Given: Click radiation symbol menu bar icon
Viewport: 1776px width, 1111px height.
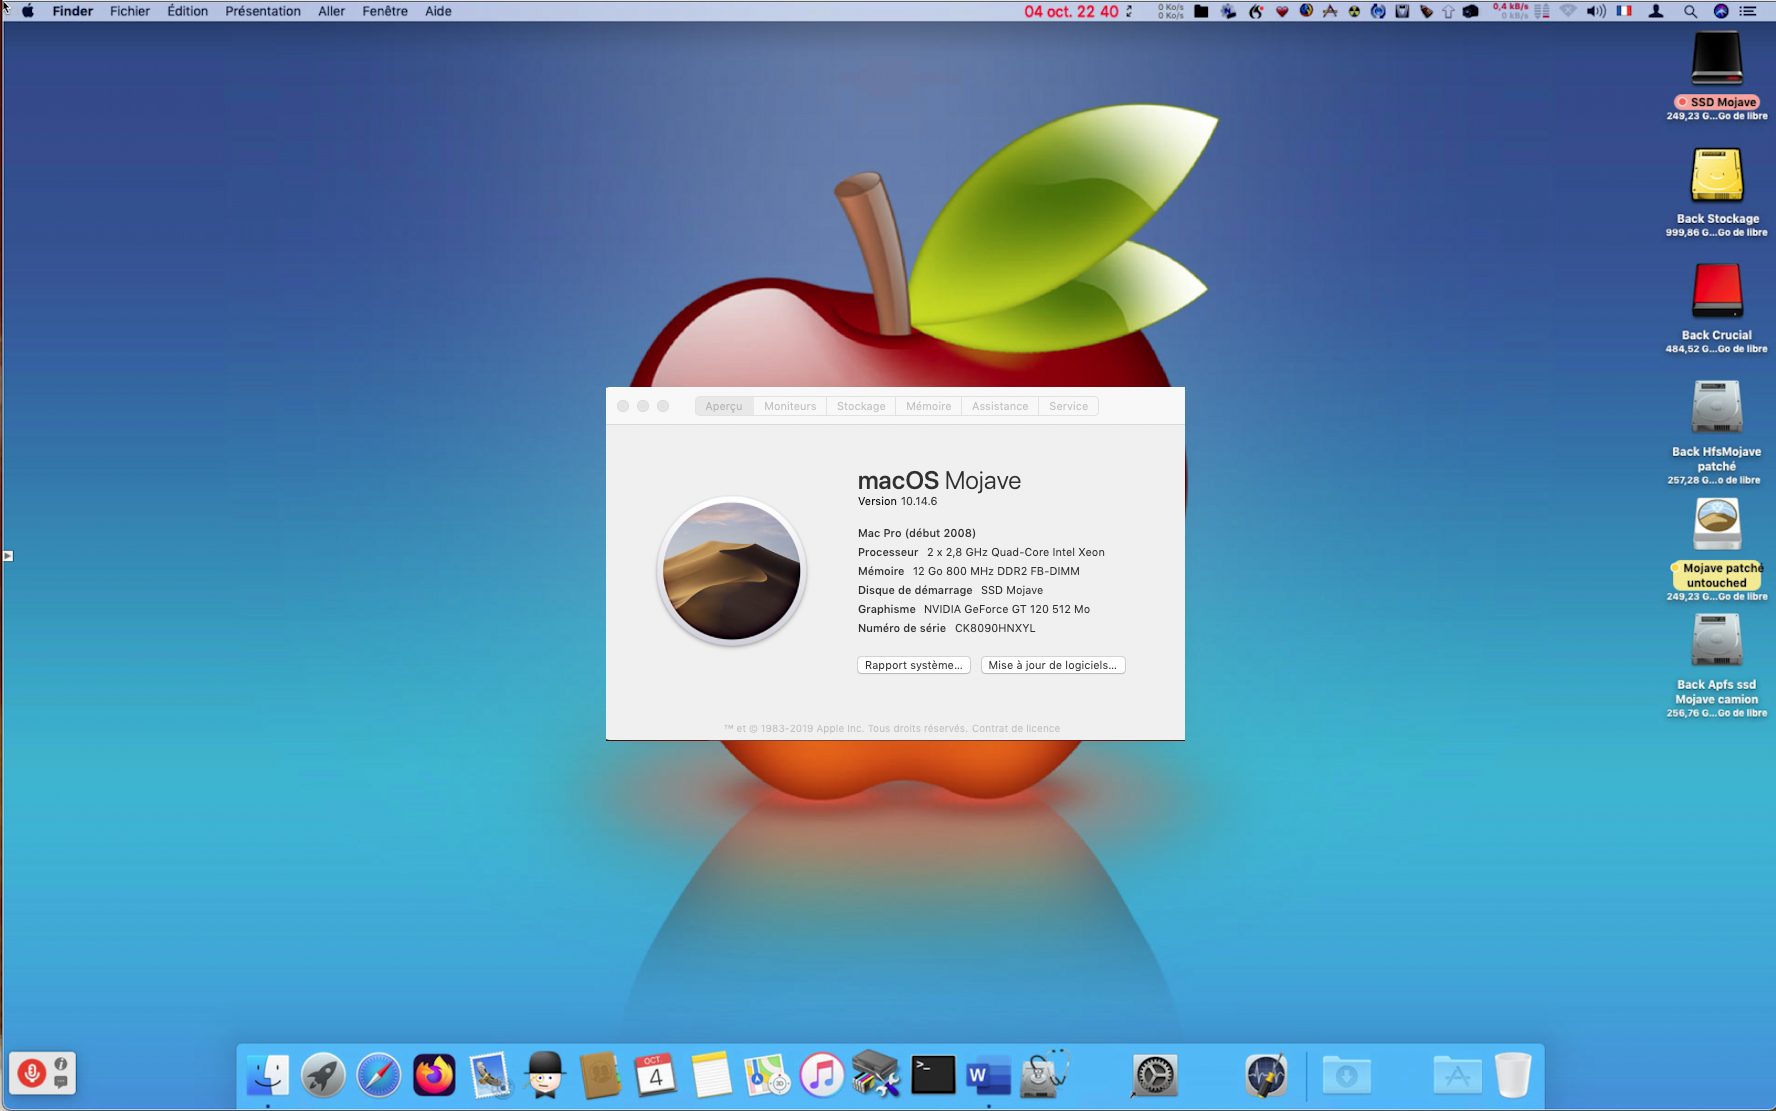Looking at the screenshot, I should pyautogui.click(x=1354, y=11).
